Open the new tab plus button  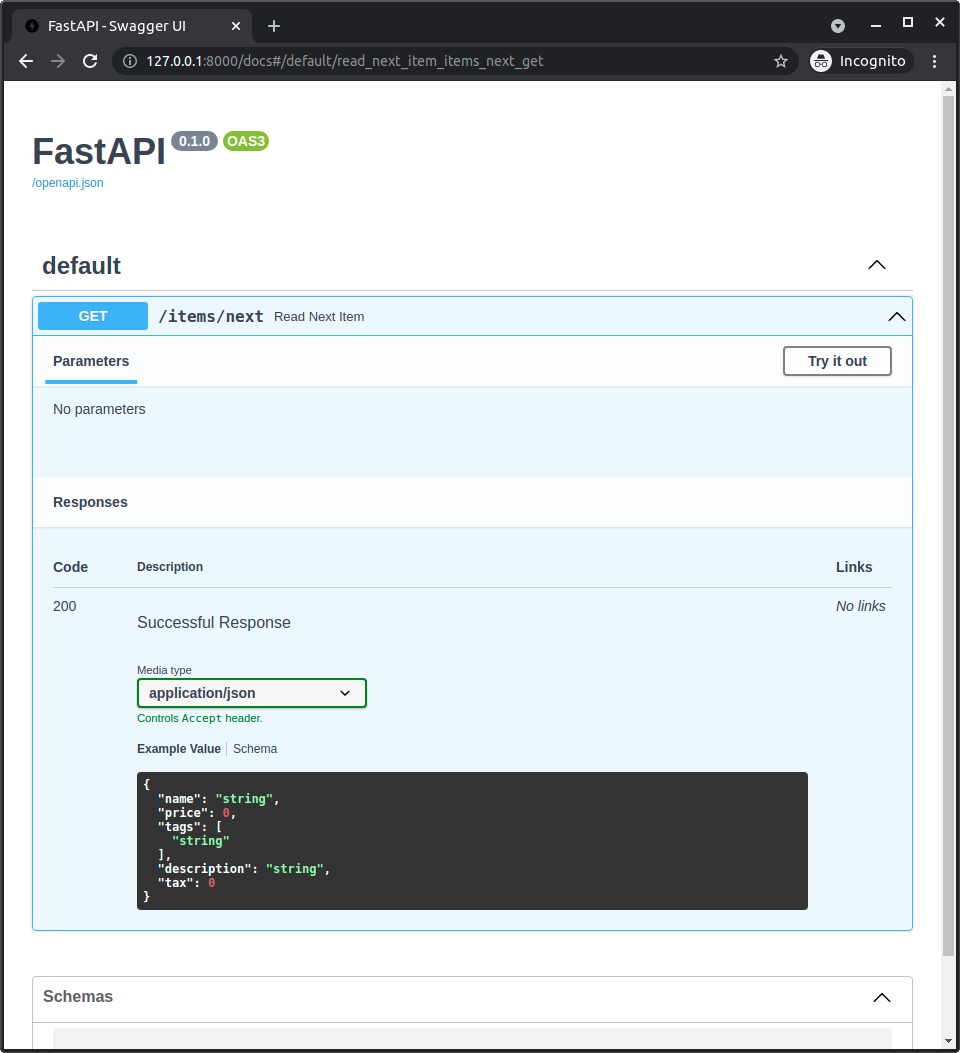point(274,26)
